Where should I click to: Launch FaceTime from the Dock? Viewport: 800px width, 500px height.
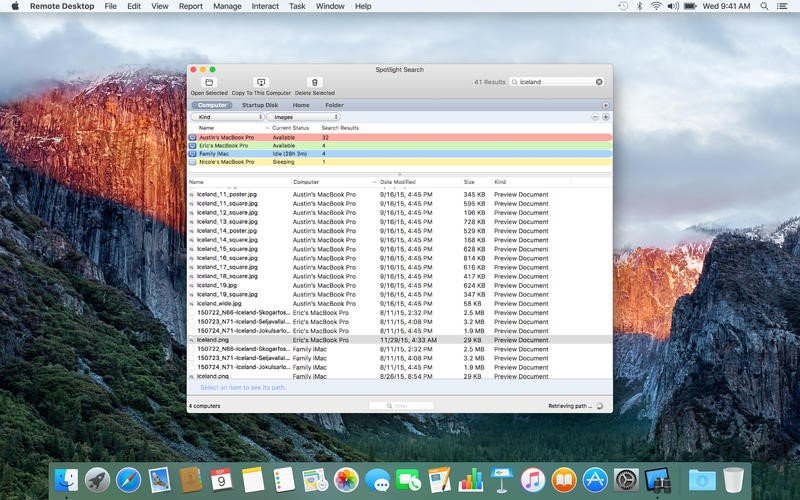tap(408, 480)
